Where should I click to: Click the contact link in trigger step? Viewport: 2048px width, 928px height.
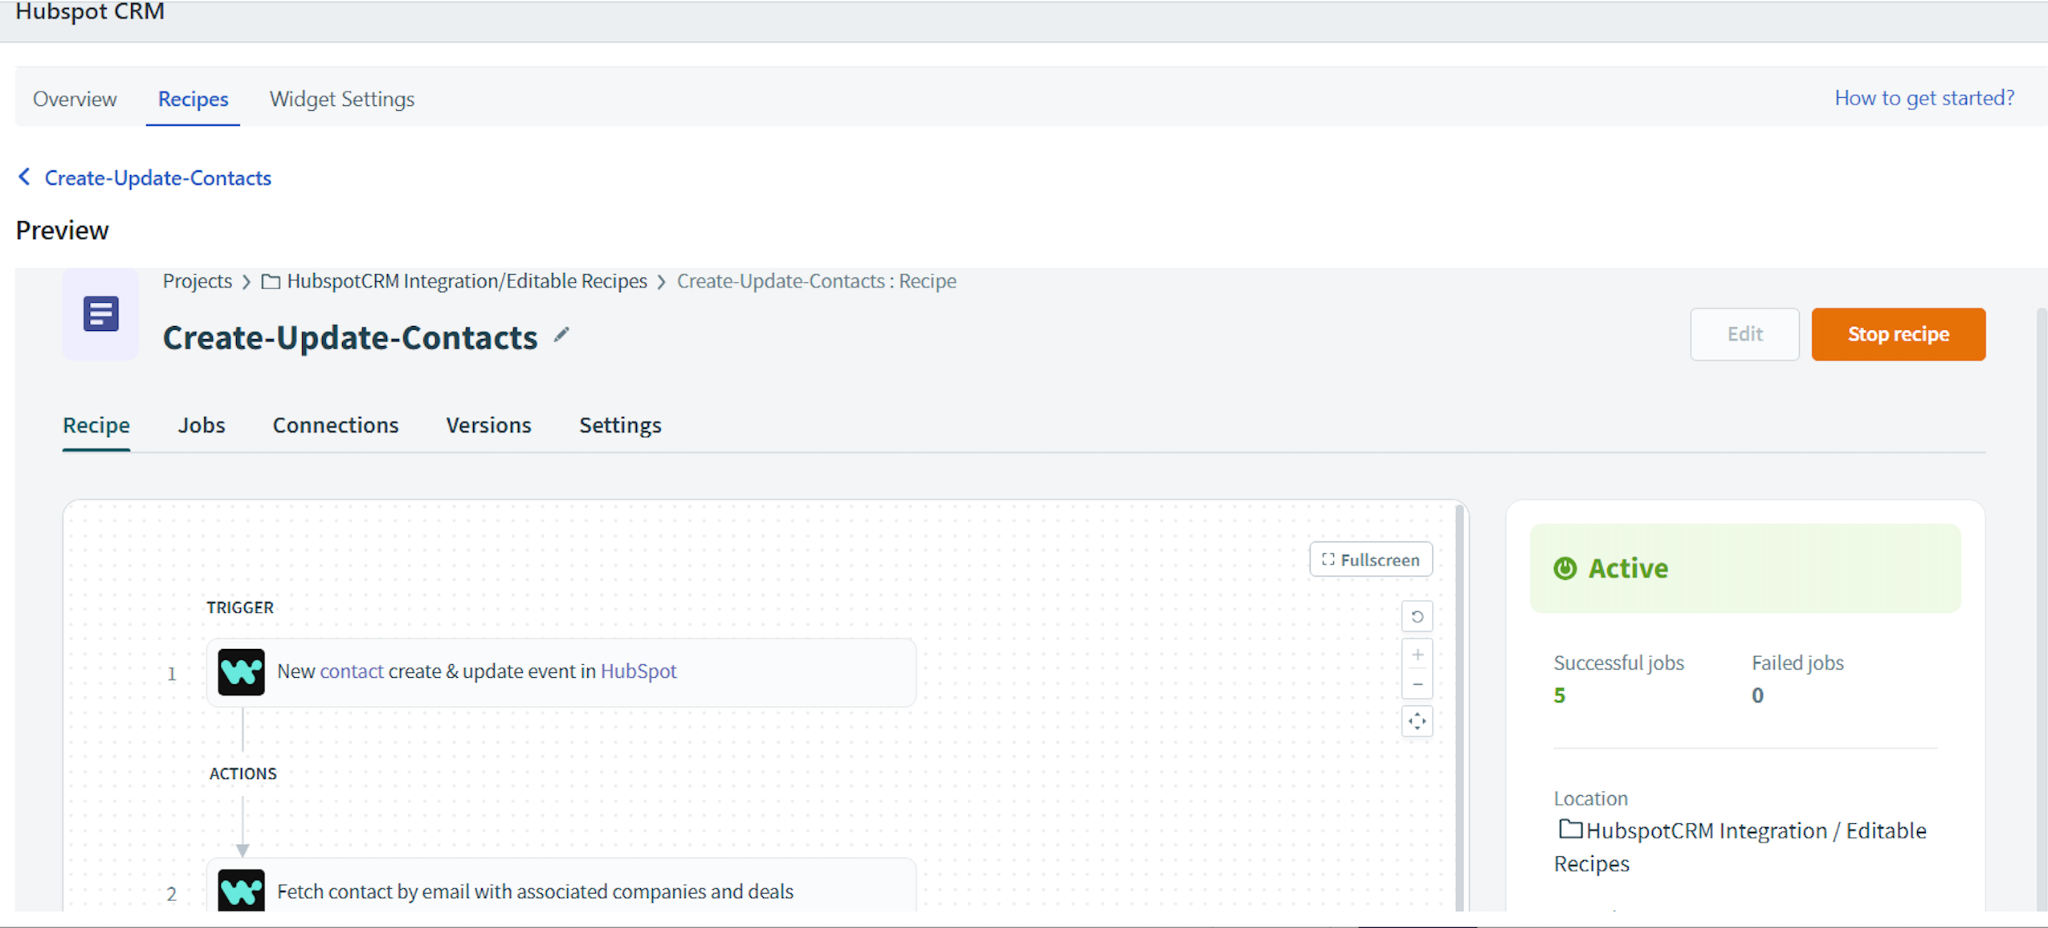352,671
